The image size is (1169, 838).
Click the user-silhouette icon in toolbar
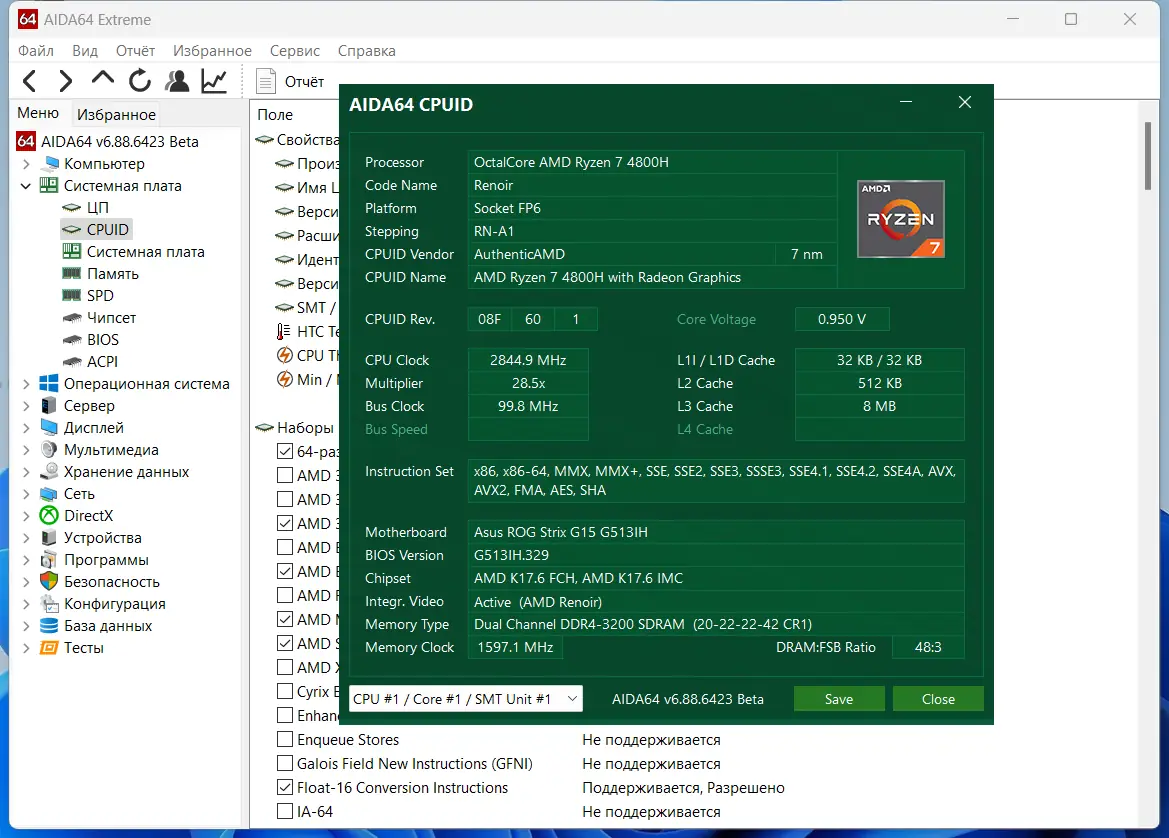[x=177, y=81]
